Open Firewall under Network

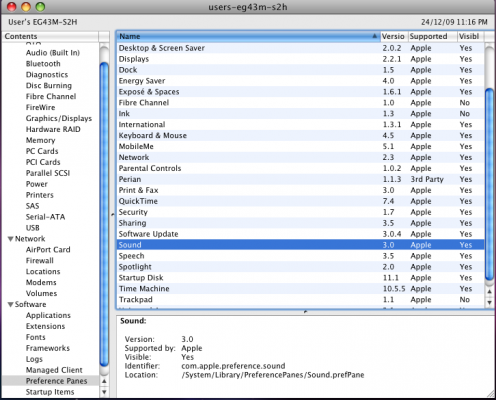[40, 261]
